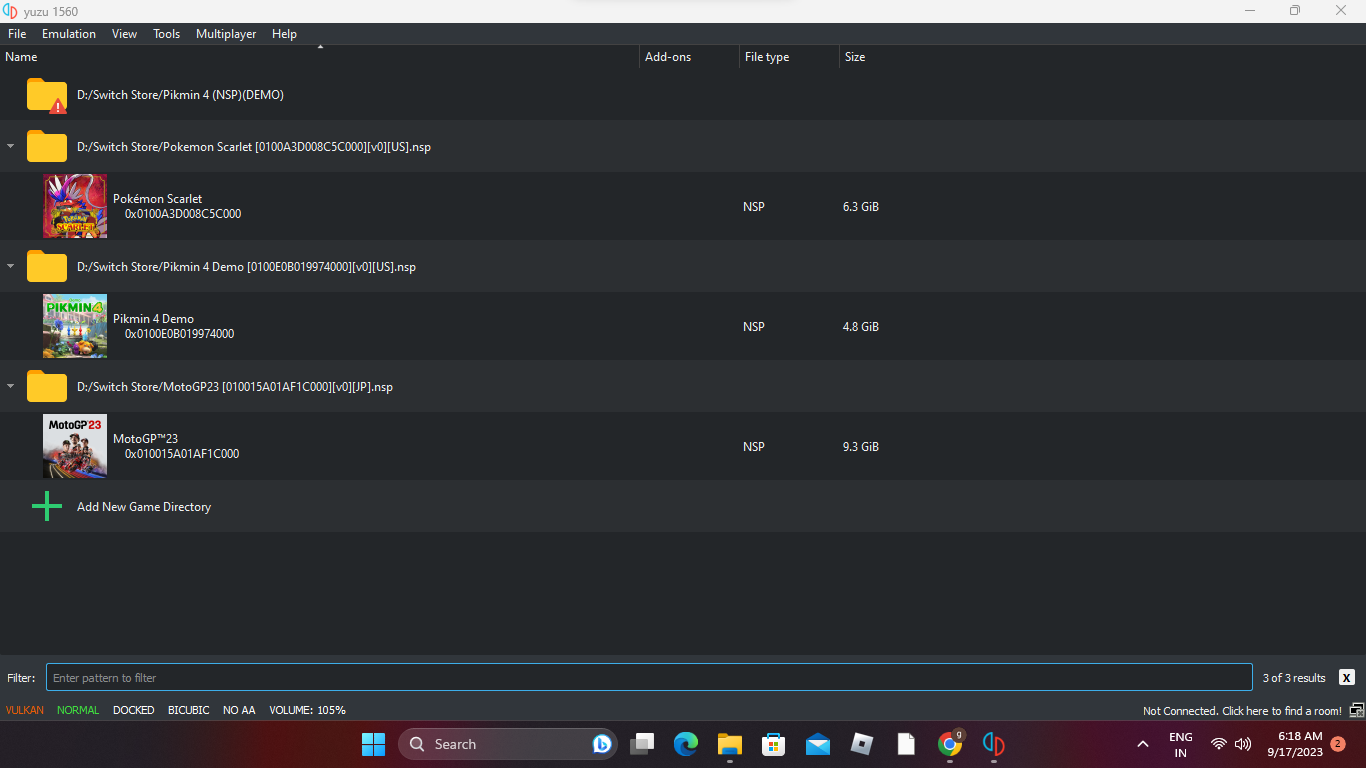The image size is (1366, 768).
Task: Clear the filter with the X button
Action: [1347, 677]
